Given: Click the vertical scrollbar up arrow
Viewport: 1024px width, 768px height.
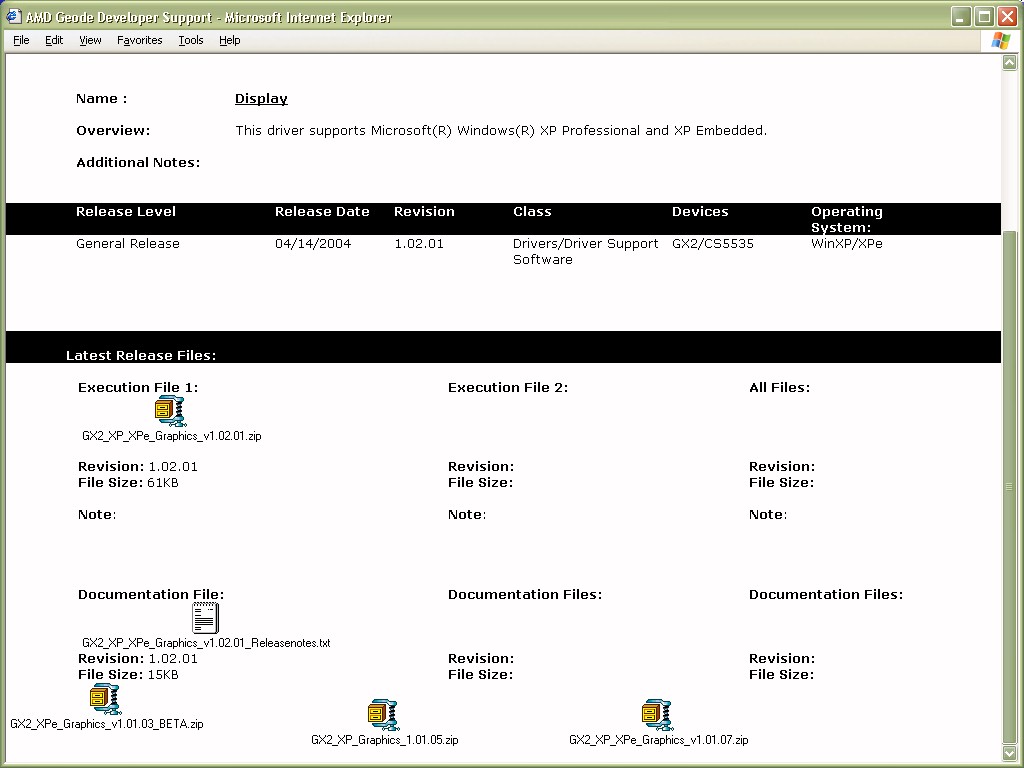Looking at the screenshot, I should pyautogui.click(x=1010, y=63).
